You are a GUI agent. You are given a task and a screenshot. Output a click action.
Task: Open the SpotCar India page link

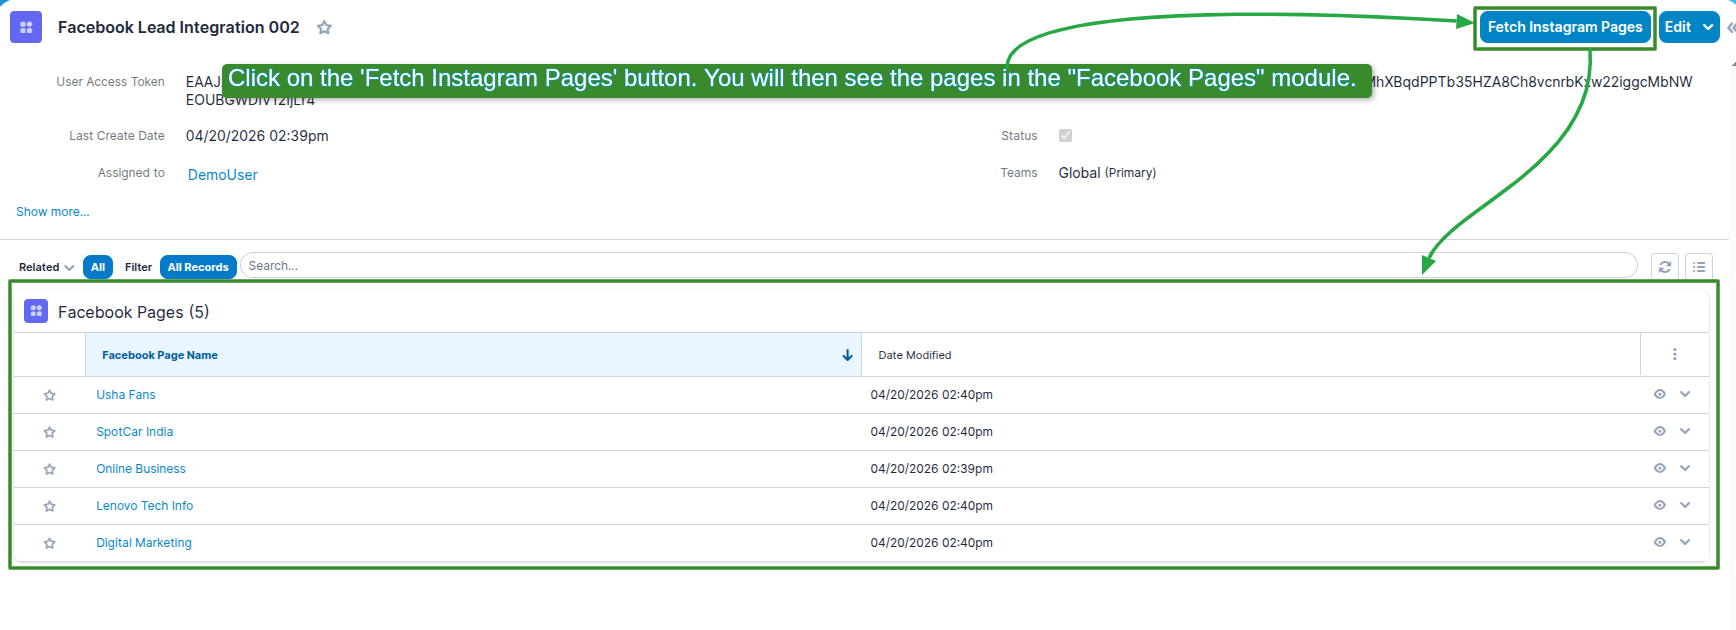pyautogui.click(x=135, y=432)
